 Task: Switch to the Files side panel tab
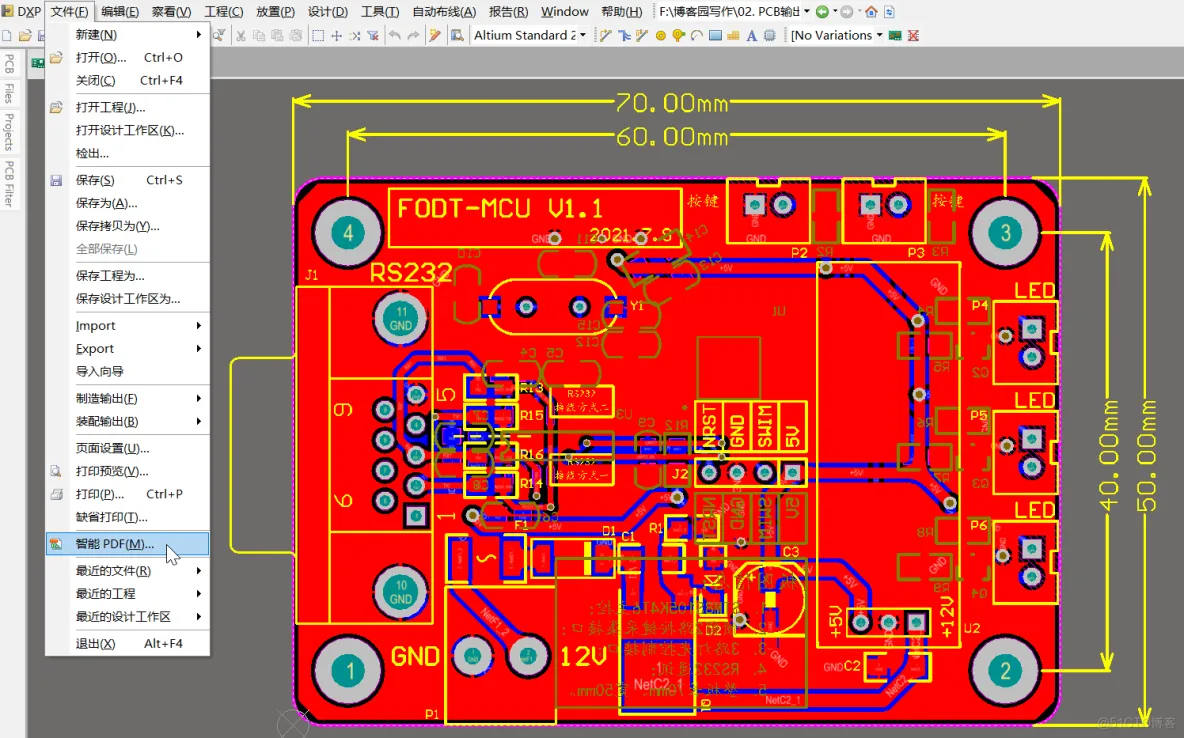coord(9,92)
